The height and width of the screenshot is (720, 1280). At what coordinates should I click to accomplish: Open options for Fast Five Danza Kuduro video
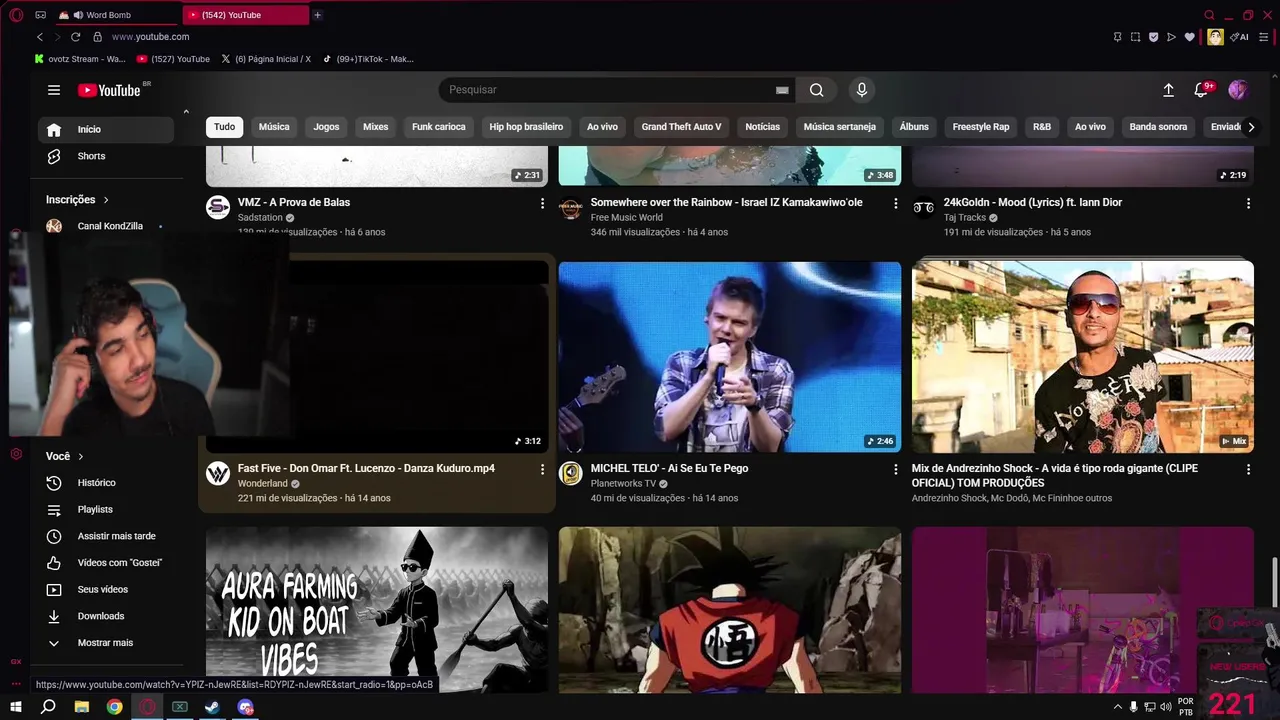pyautogui.click(x=543, y=469)
